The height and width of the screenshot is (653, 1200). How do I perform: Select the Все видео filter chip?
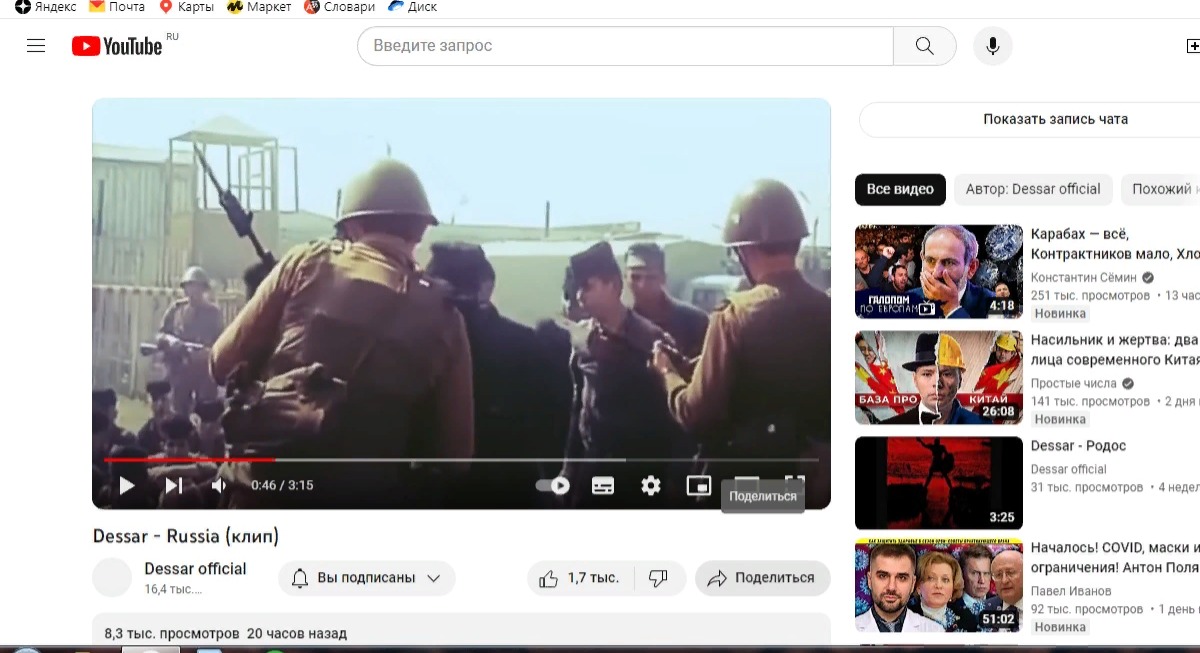coord(900,189)
